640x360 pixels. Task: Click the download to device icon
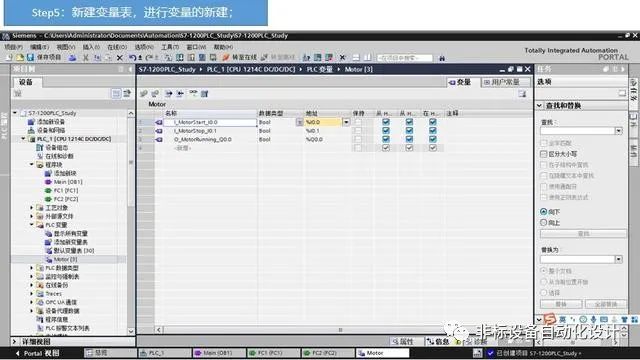(180, 58)
